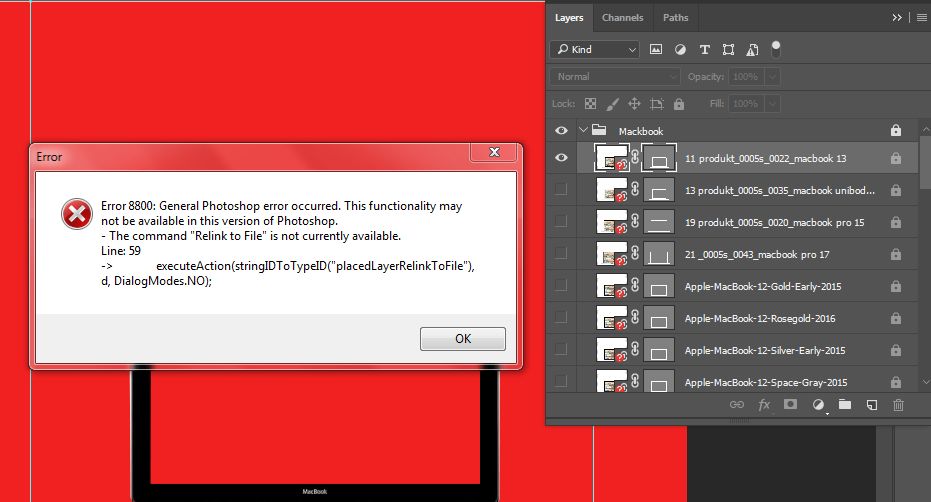The height and width of the screenshot is (502, 931).
Task: Click mask thumbnail of Silver-Early-2015 layer
Action: (x=659, y=350)
